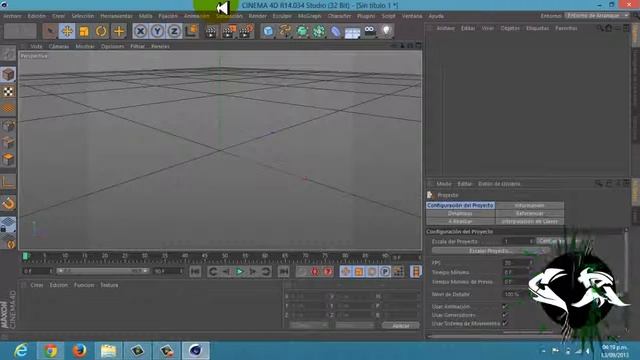Click the Aplicar button in coordinates

coord(400,326)
